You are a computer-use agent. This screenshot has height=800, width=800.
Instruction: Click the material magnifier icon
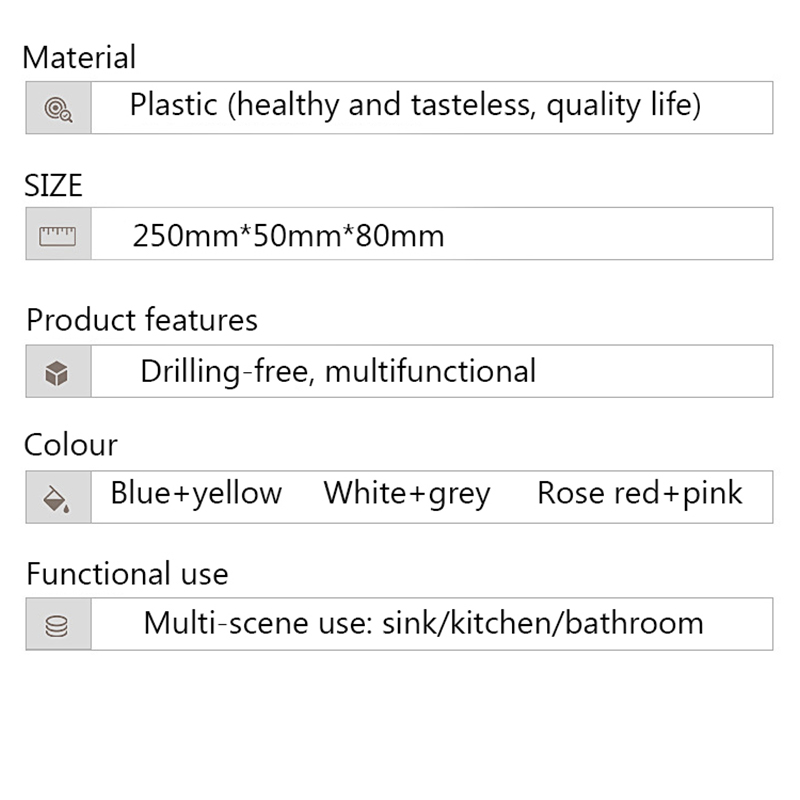pyautogui.click(x=58, y=108)
